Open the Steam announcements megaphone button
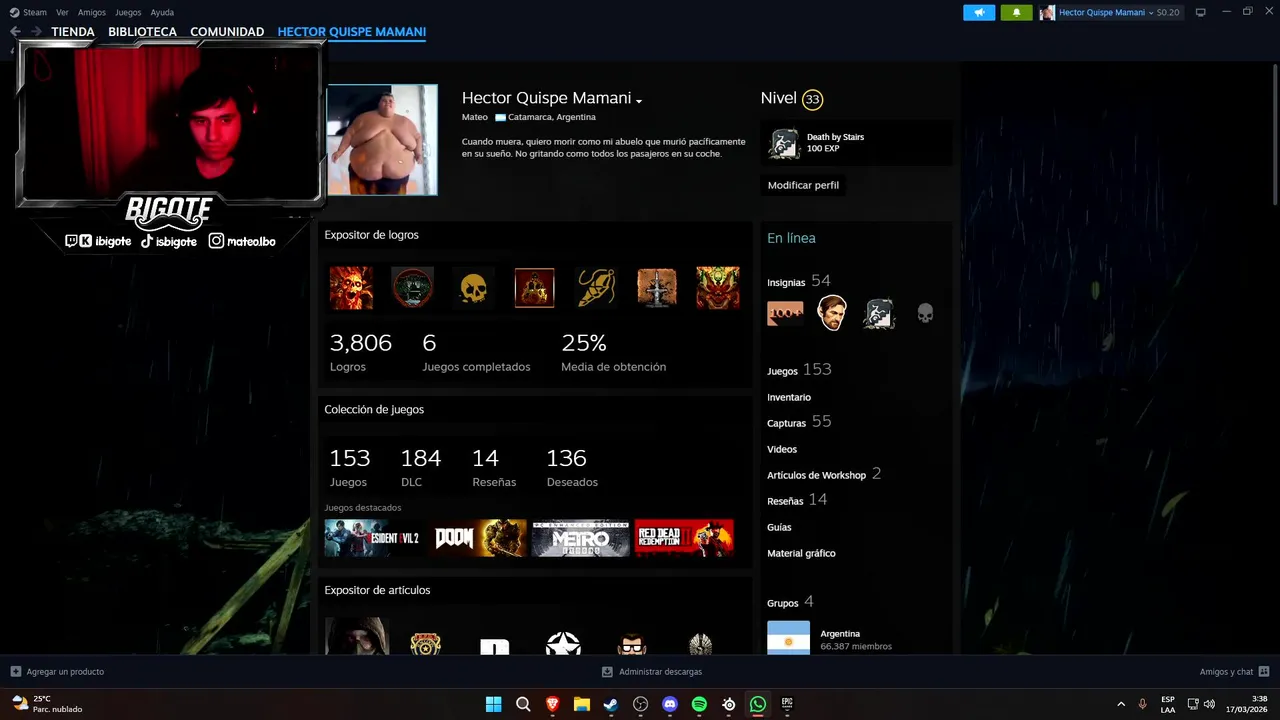This screenshot has height=720, width=1280. click(979, 12)
